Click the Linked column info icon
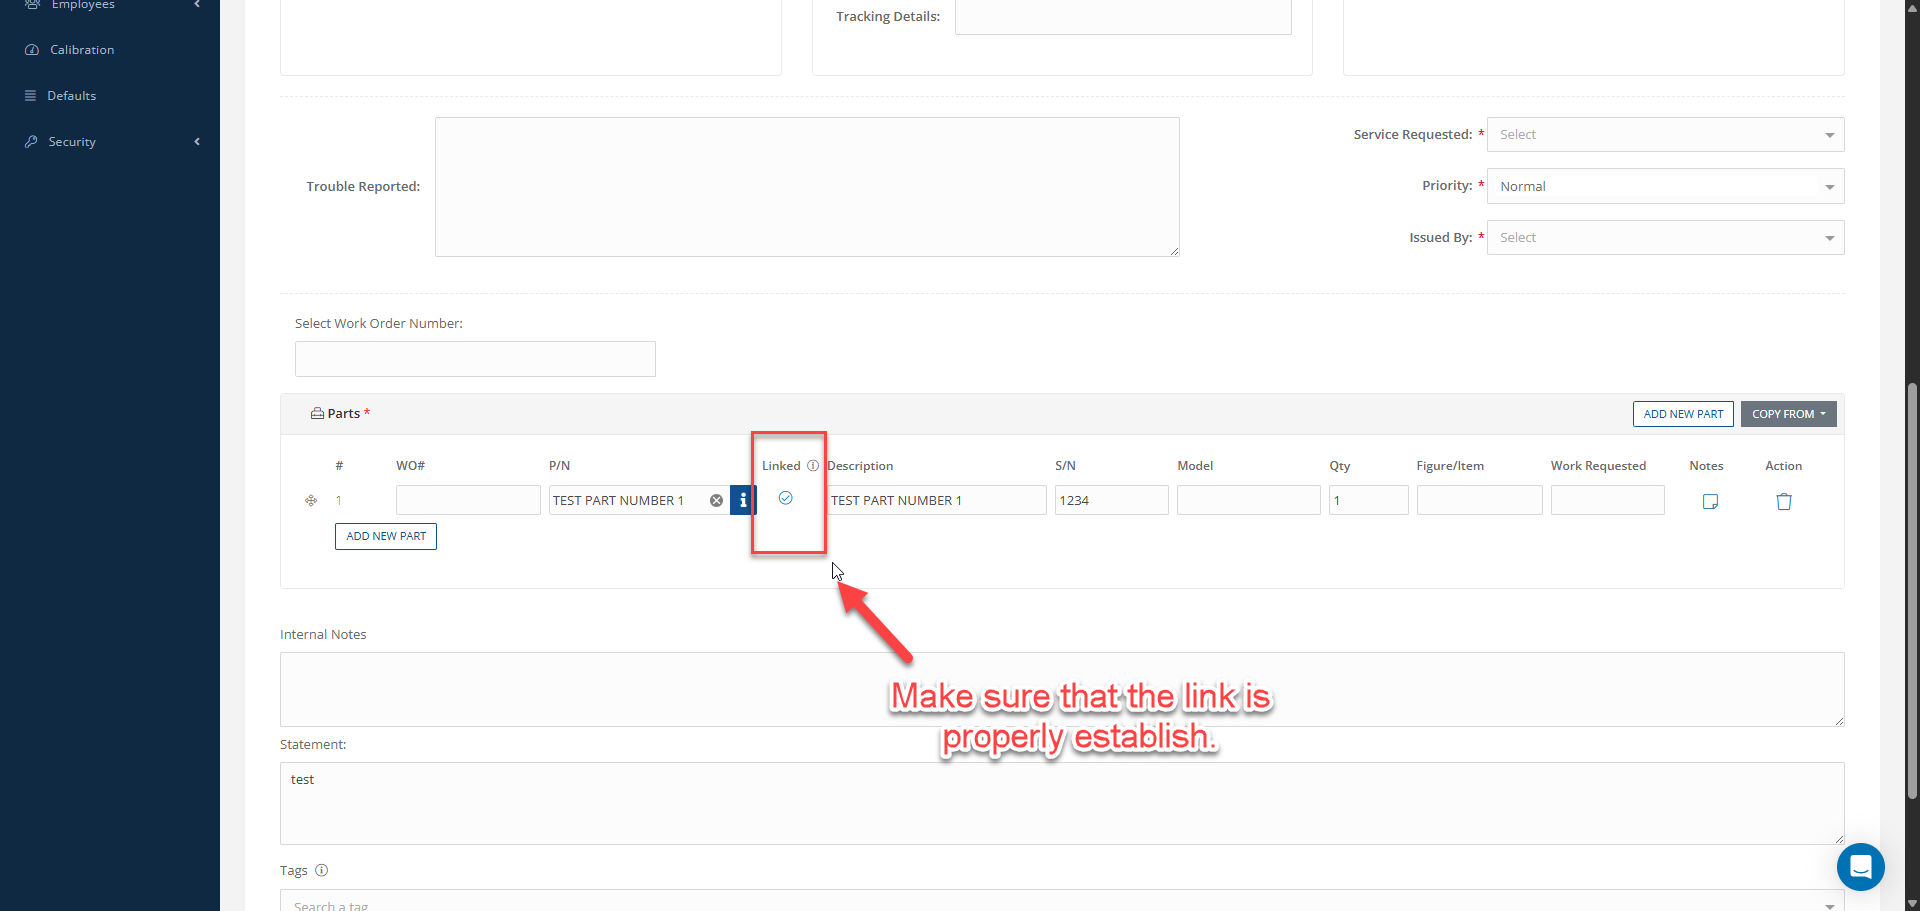The width and height of the screenshot is (1920, 911). click(813, 466)
